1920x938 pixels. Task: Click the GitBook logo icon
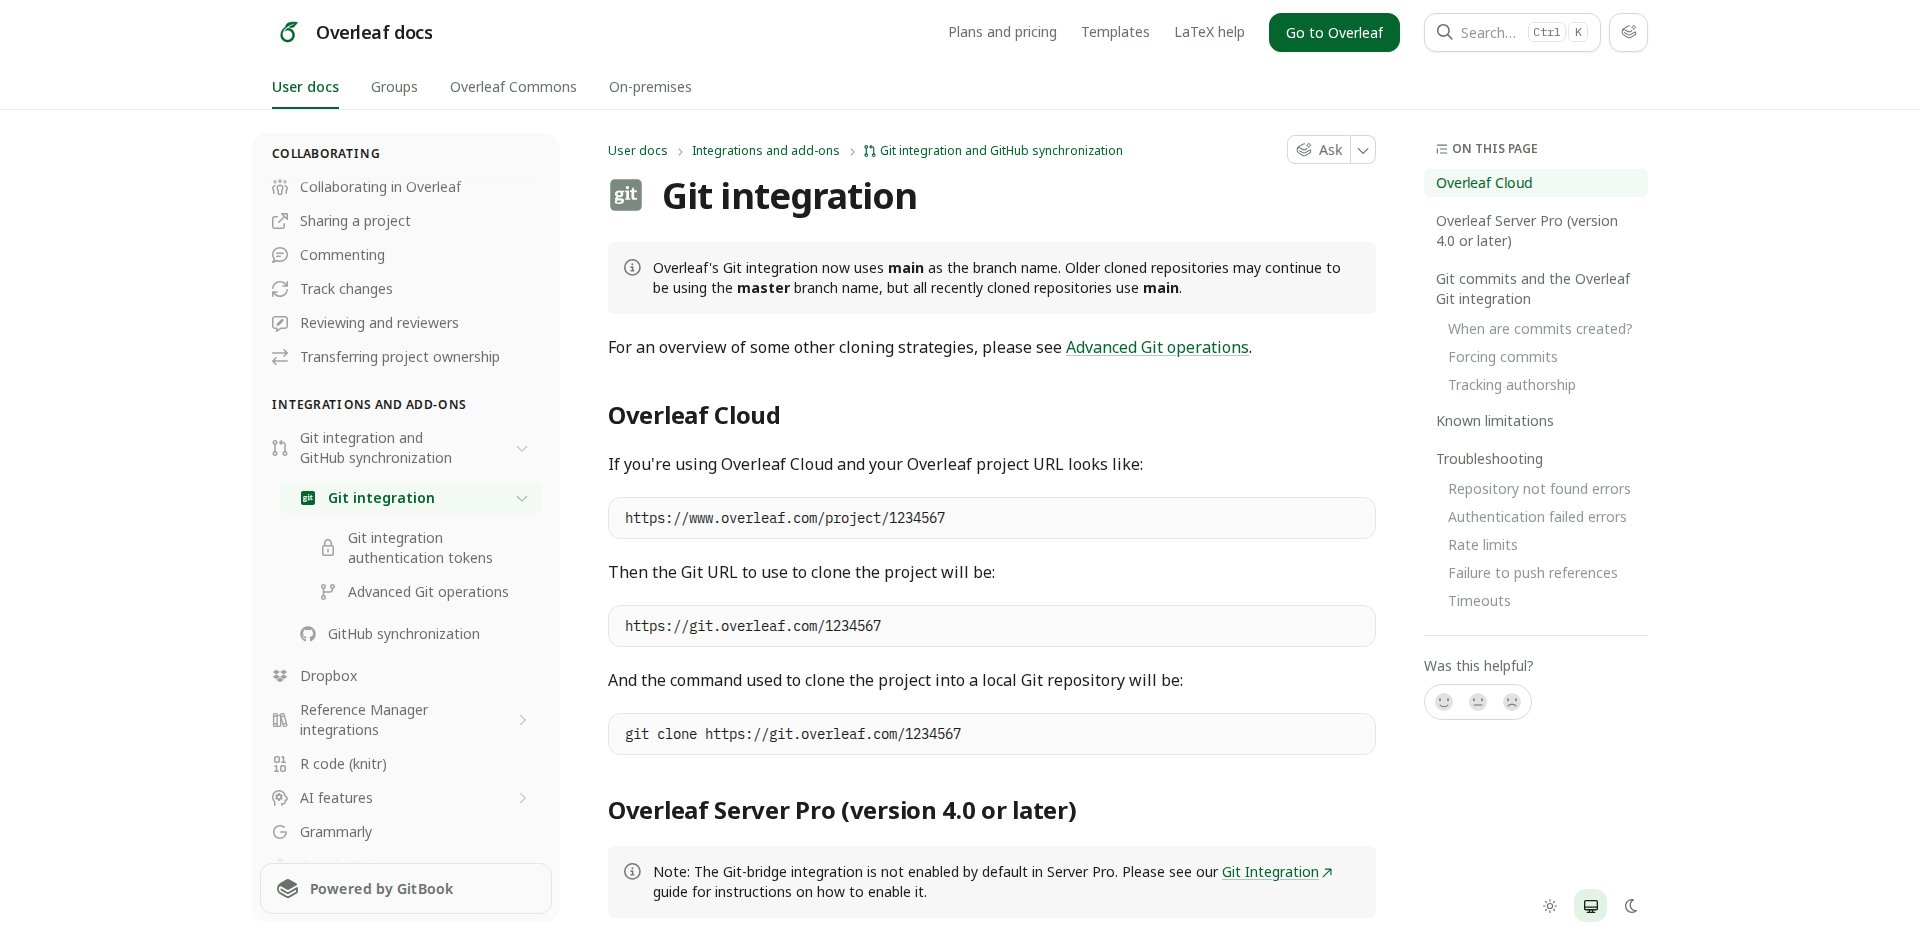(288, 889)
